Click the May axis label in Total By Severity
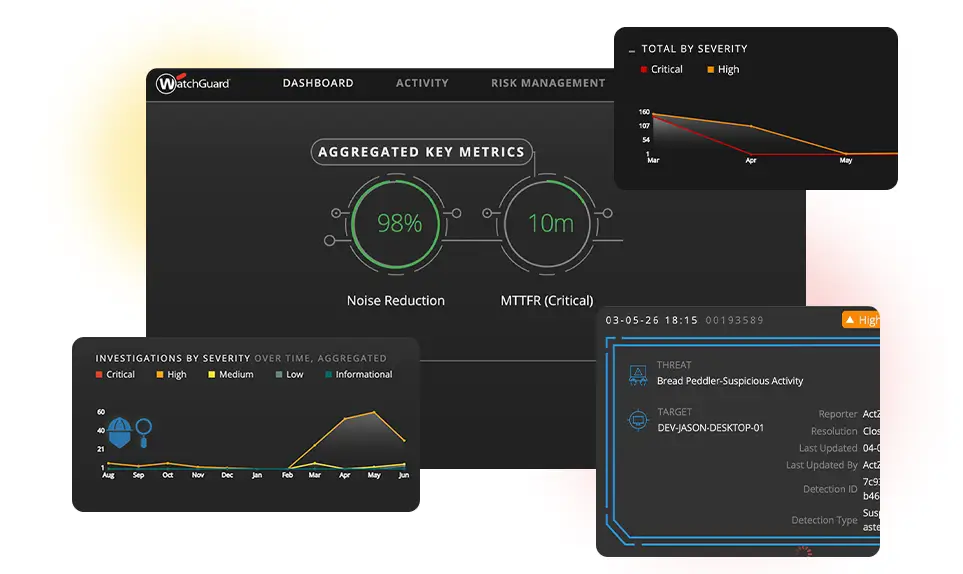This screenshot has height=574, width=963. point(846,160)
